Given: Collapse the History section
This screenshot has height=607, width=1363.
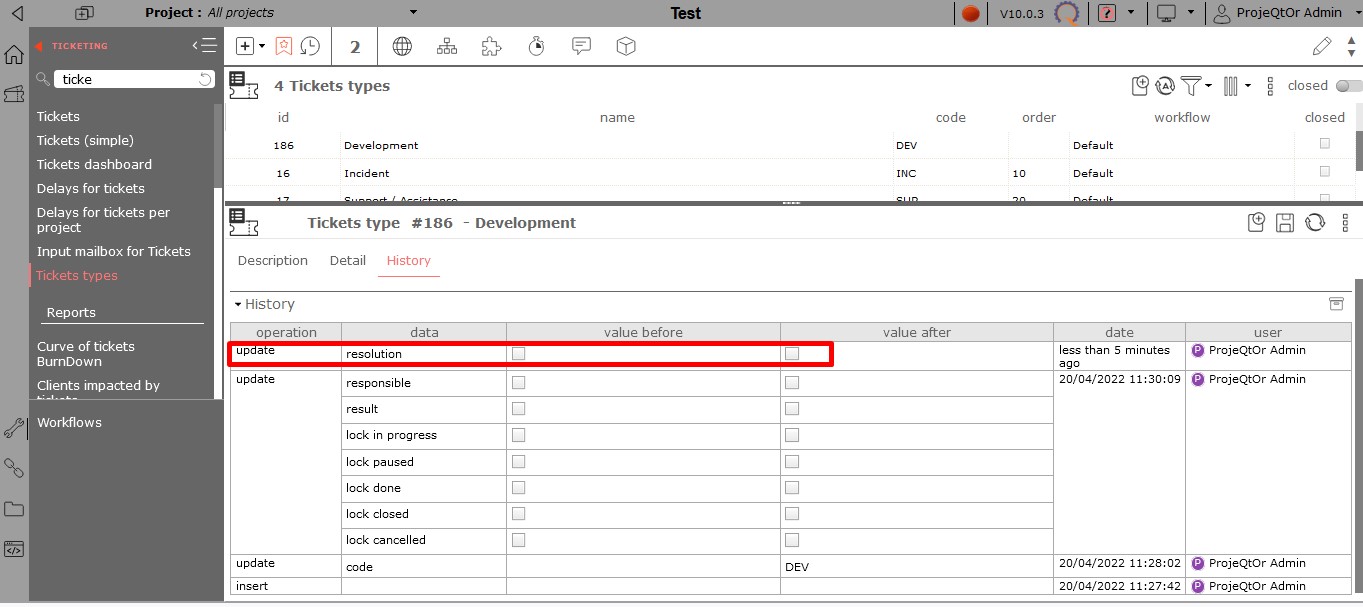Looking at the screenshot, I should [238, 304].
